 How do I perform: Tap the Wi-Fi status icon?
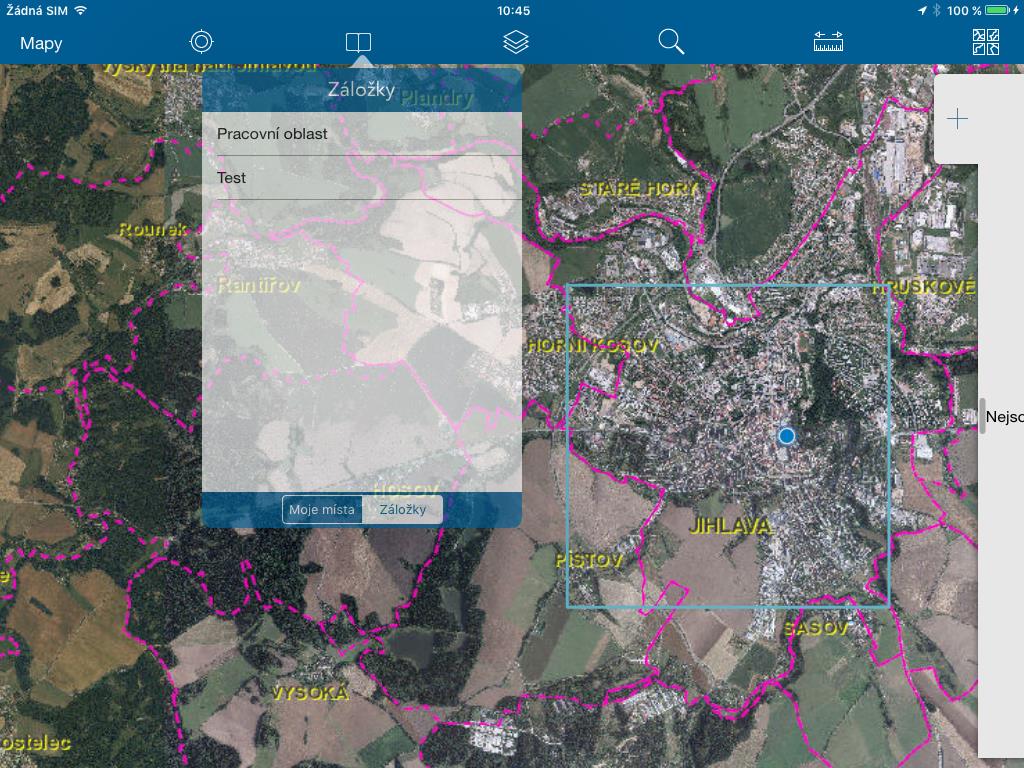click(x=80, y=10)
